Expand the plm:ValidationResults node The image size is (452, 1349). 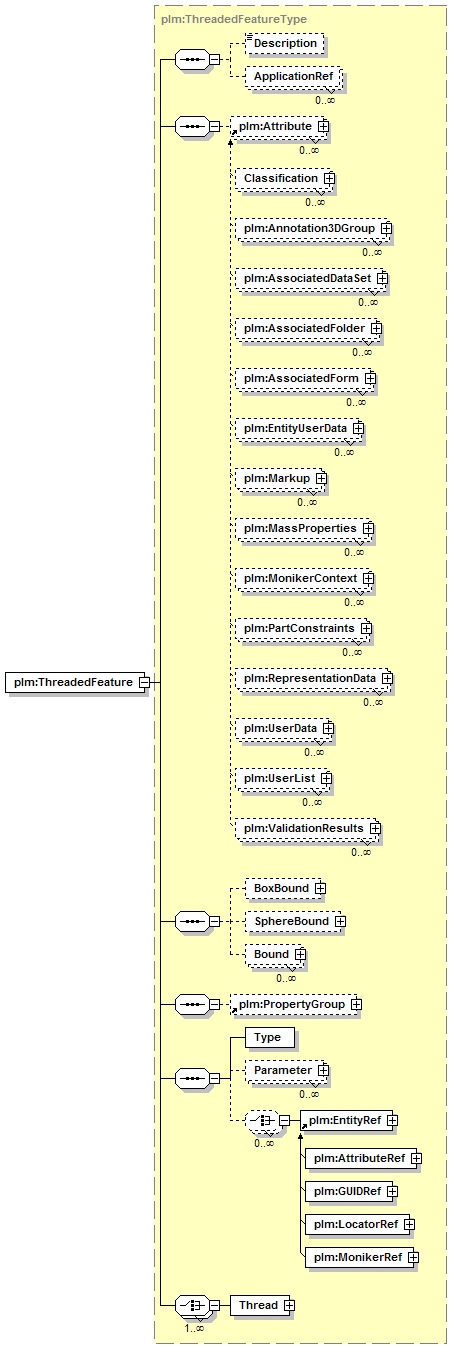[375, 828]
